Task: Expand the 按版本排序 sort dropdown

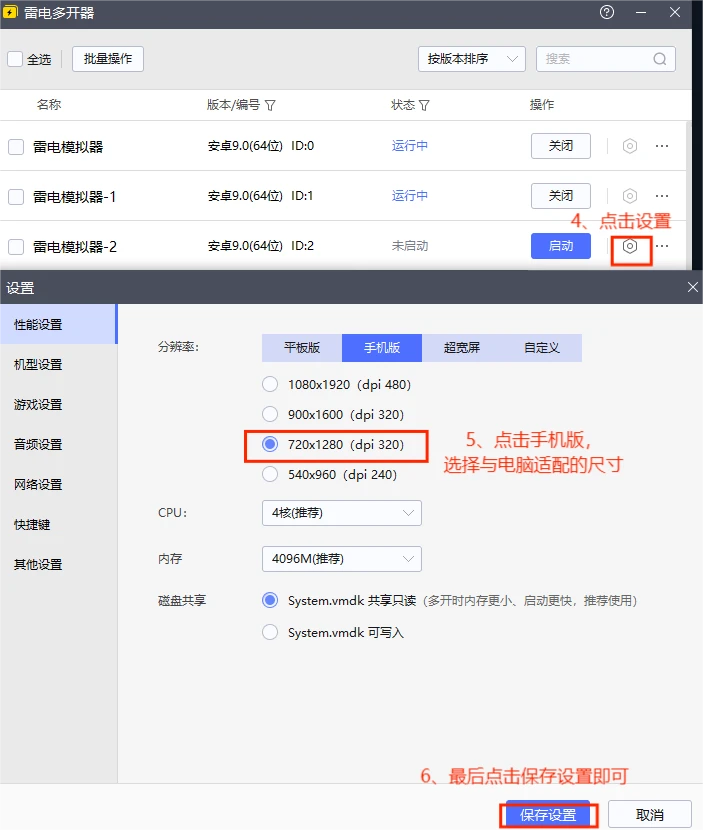Action: pos(471,59)
